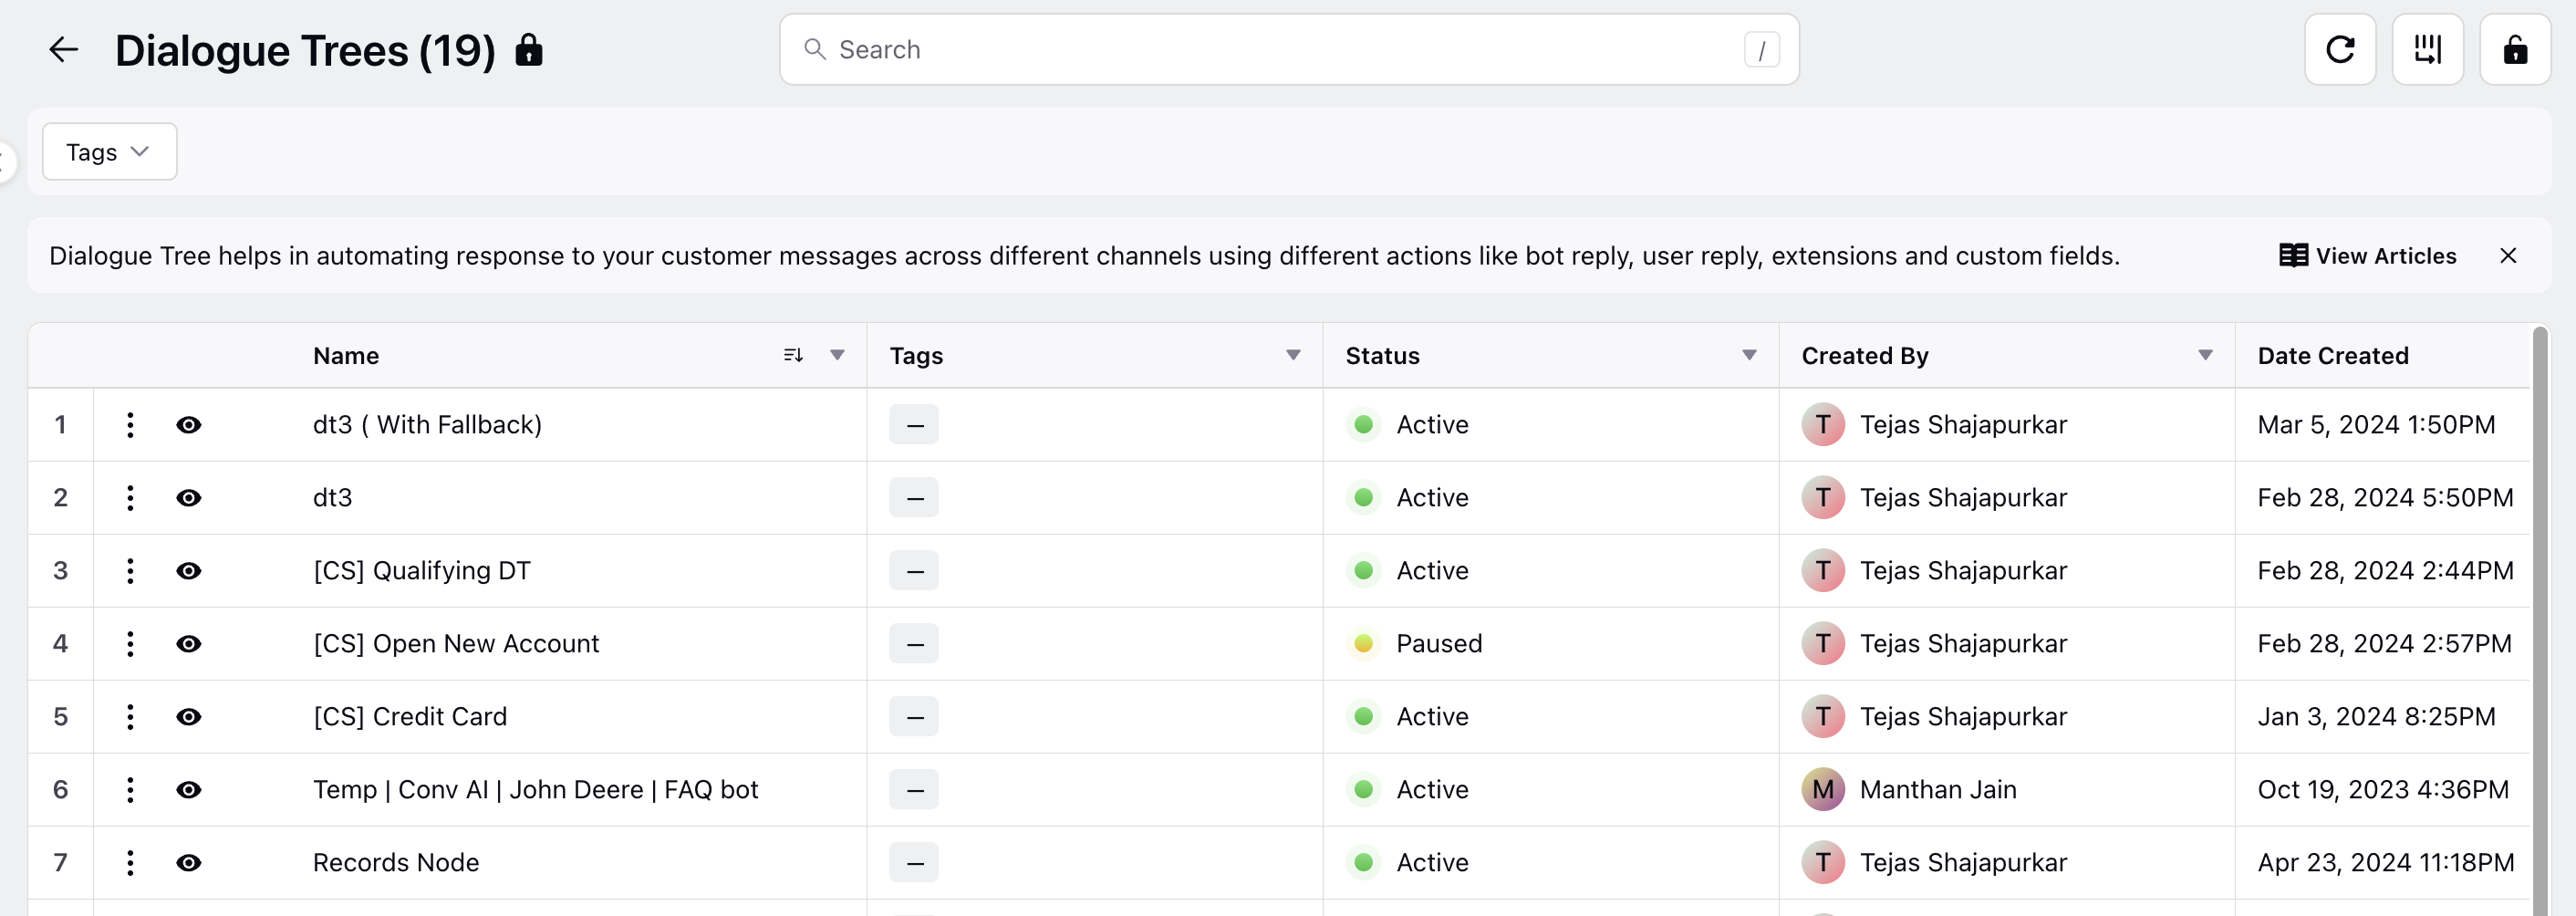The width and height of the screenshot is (2576, 916).
Task: Preview Records Node with eye icon
Action: (x=188, y=863)
